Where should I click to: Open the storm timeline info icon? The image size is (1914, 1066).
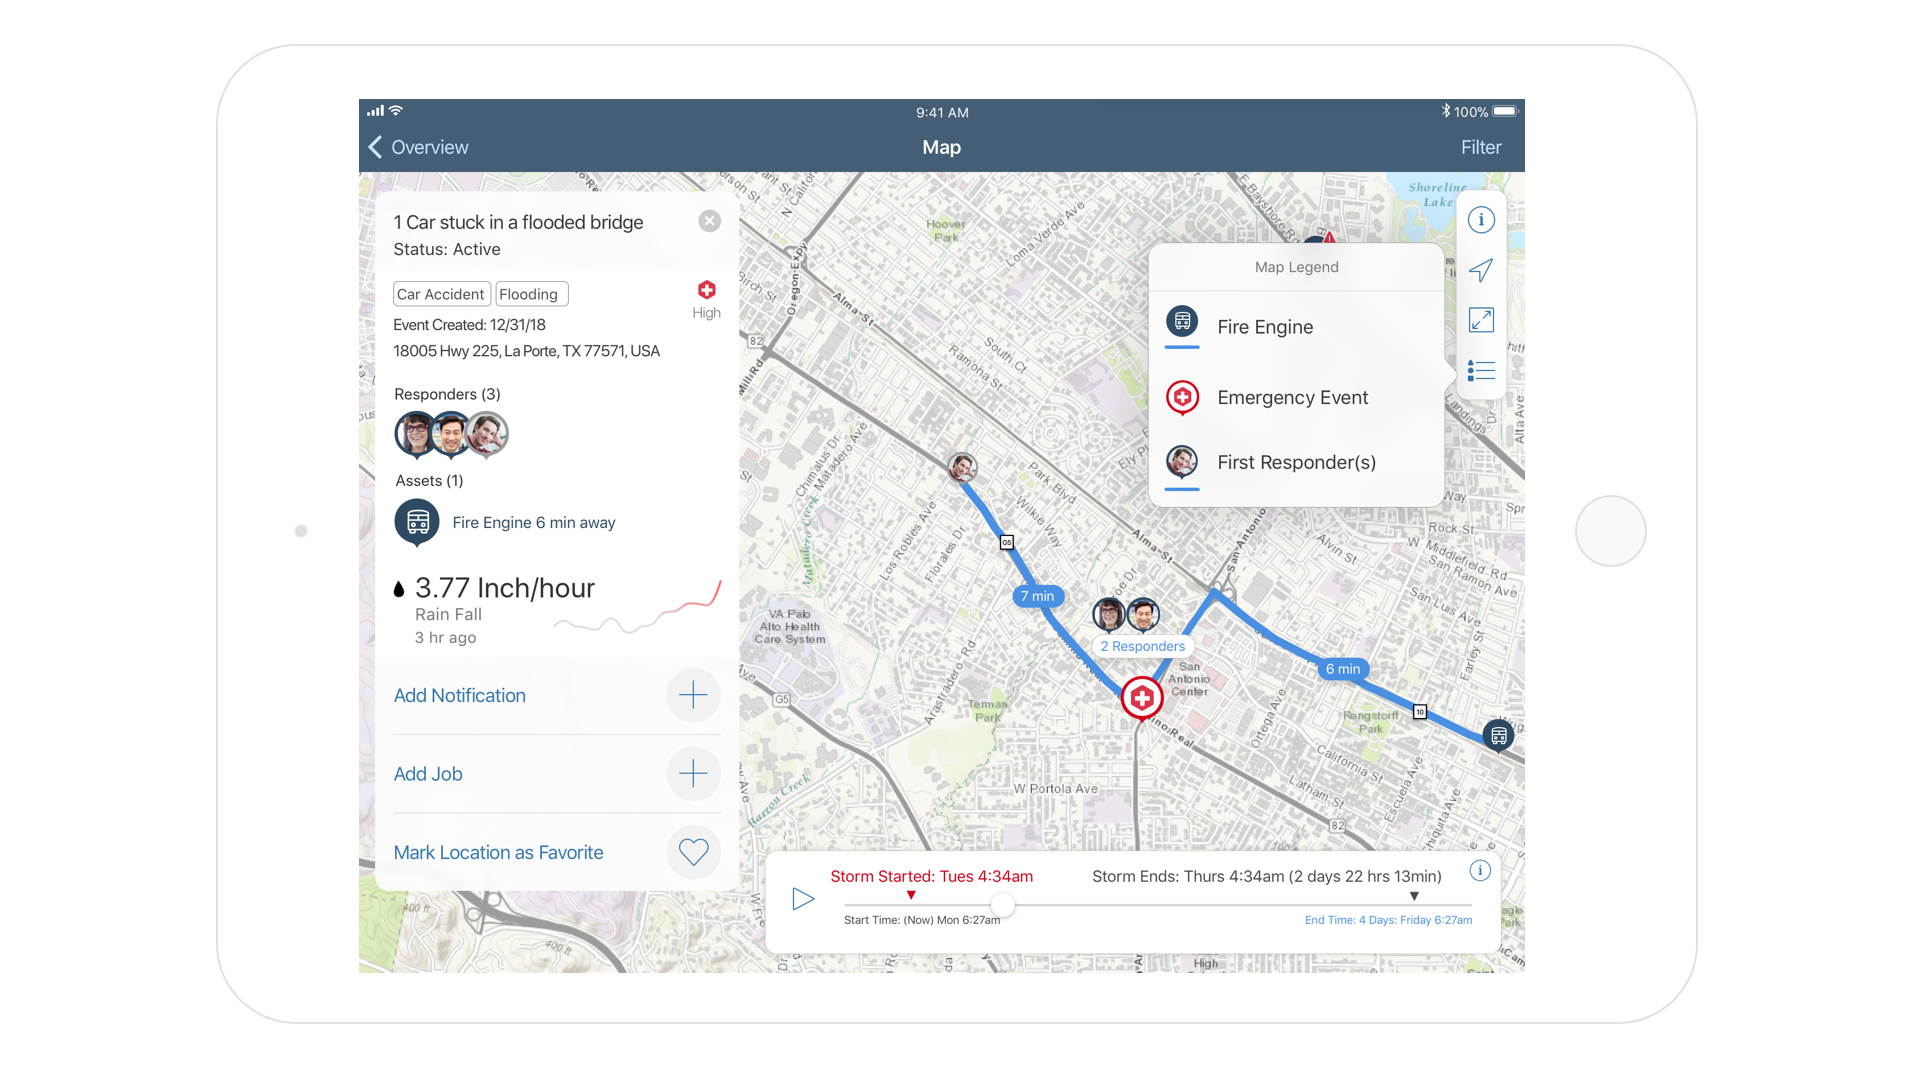(1479, 871)
